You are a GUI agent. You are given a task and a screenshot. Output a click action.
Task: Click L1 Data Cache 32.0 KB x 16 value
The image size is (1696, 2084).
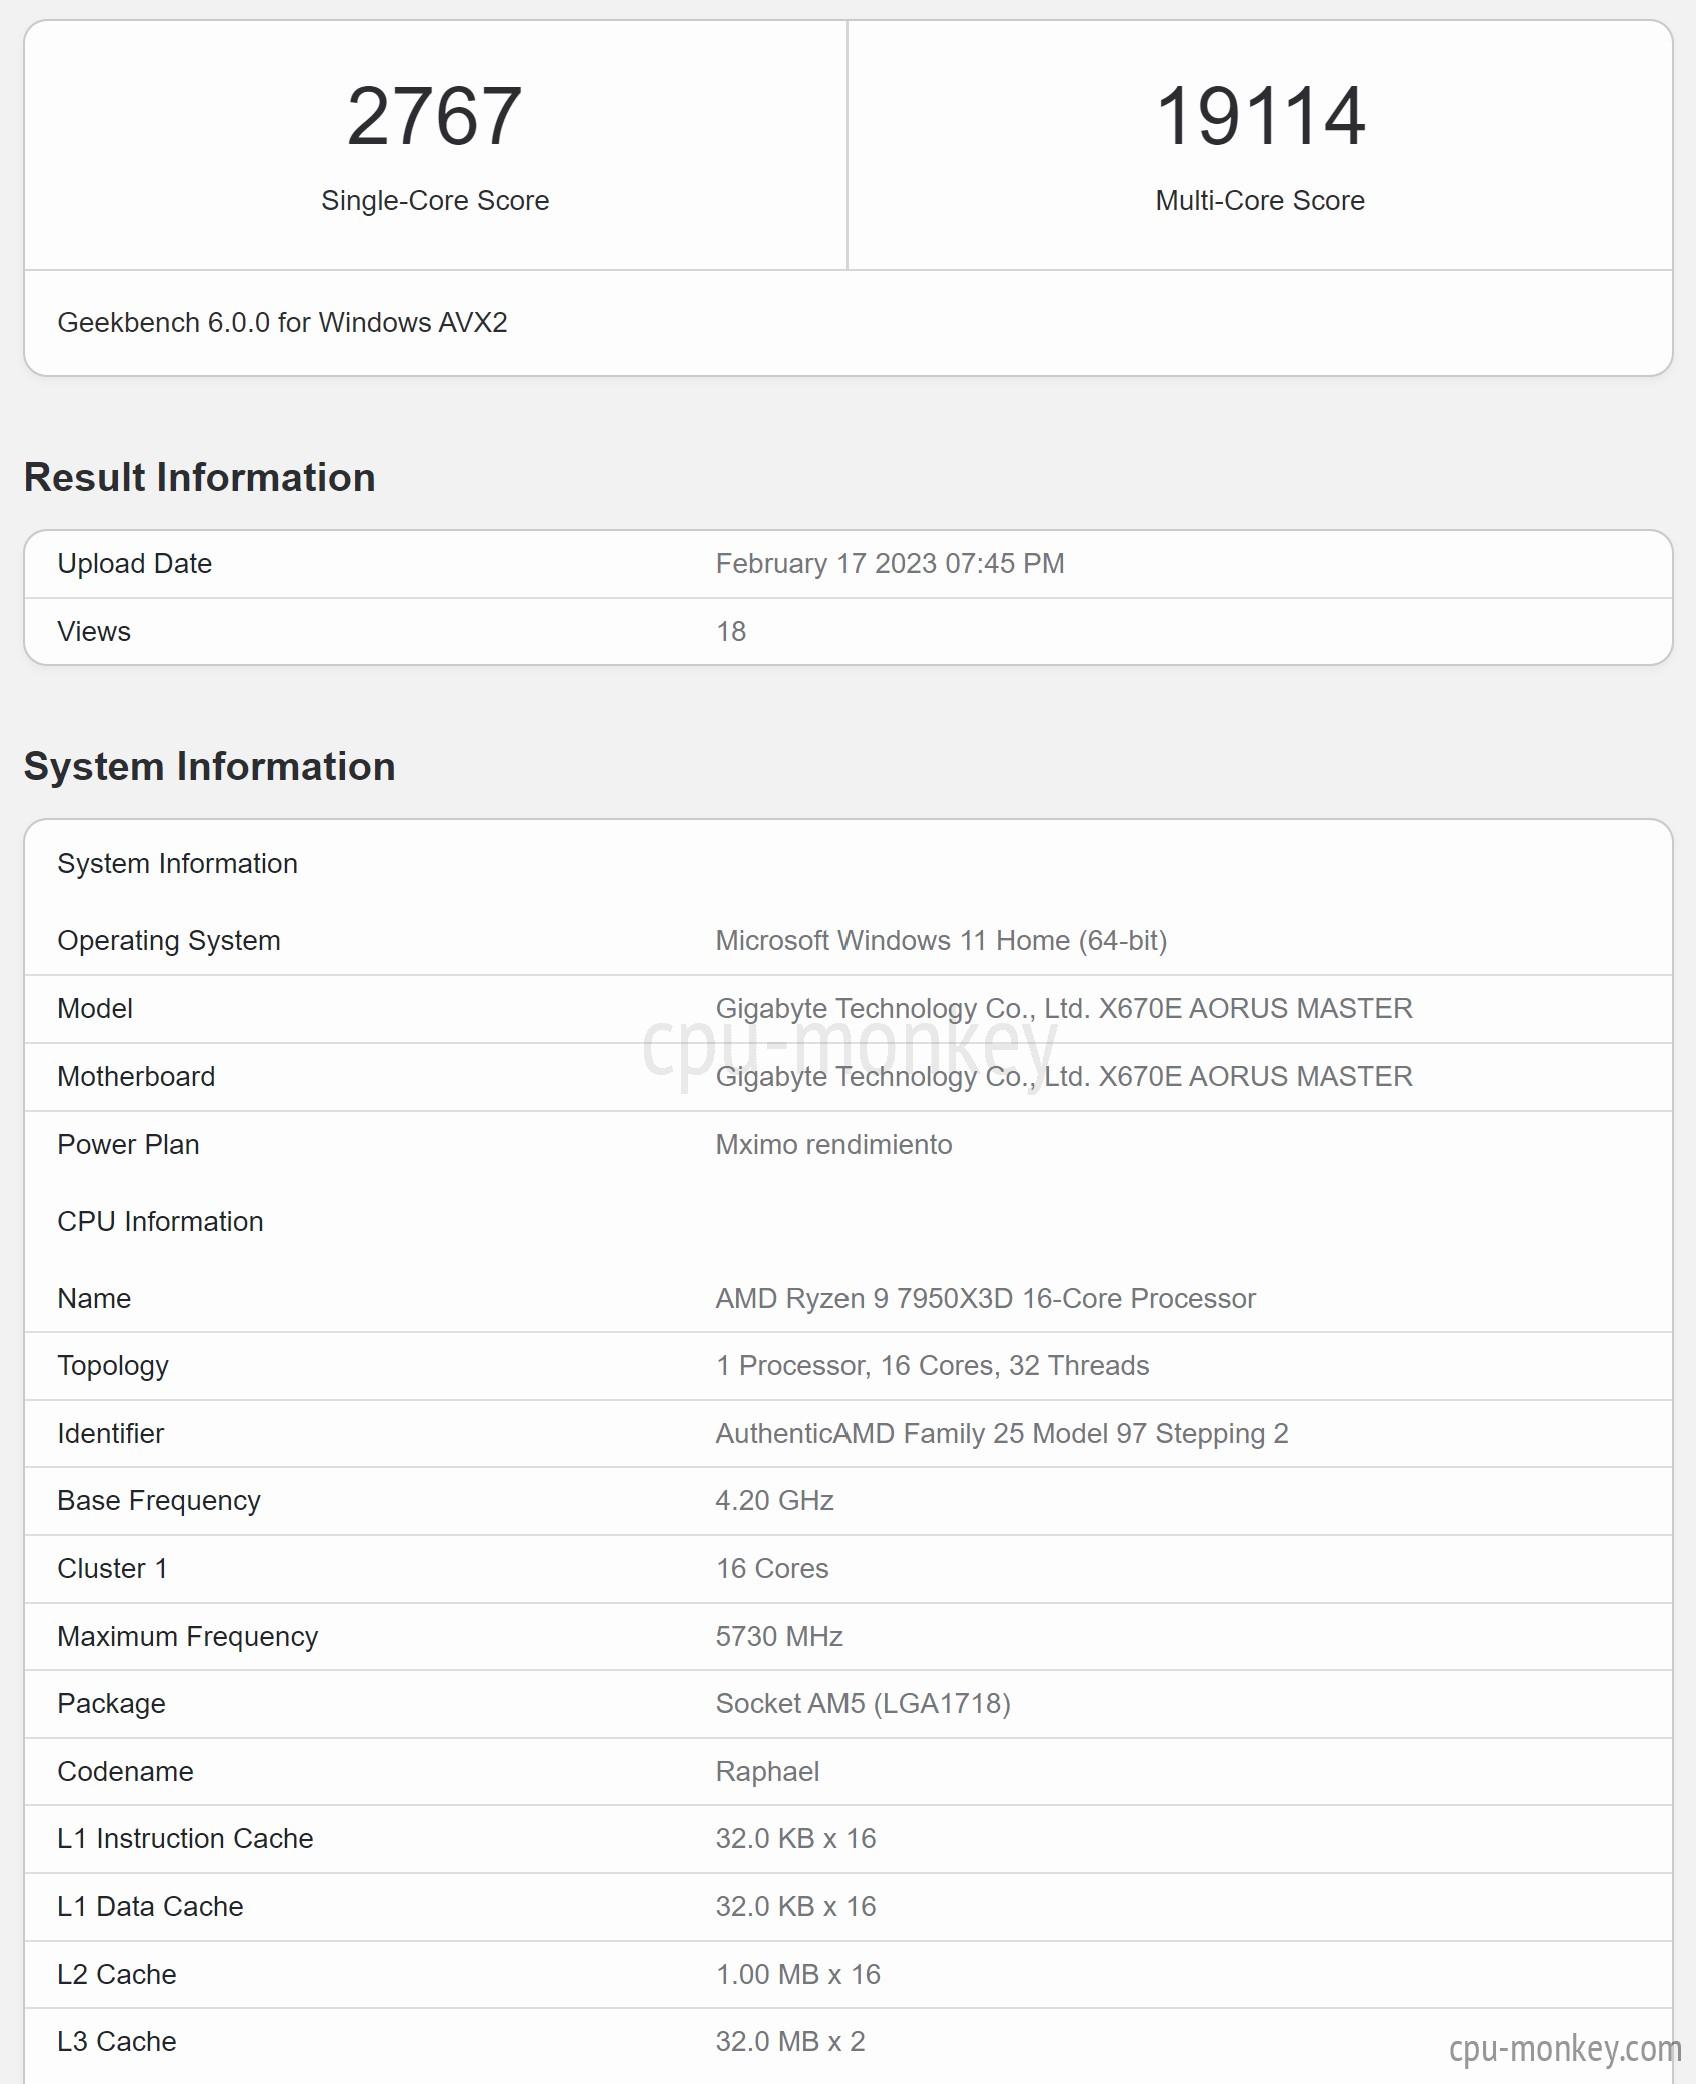(796, 1907)
